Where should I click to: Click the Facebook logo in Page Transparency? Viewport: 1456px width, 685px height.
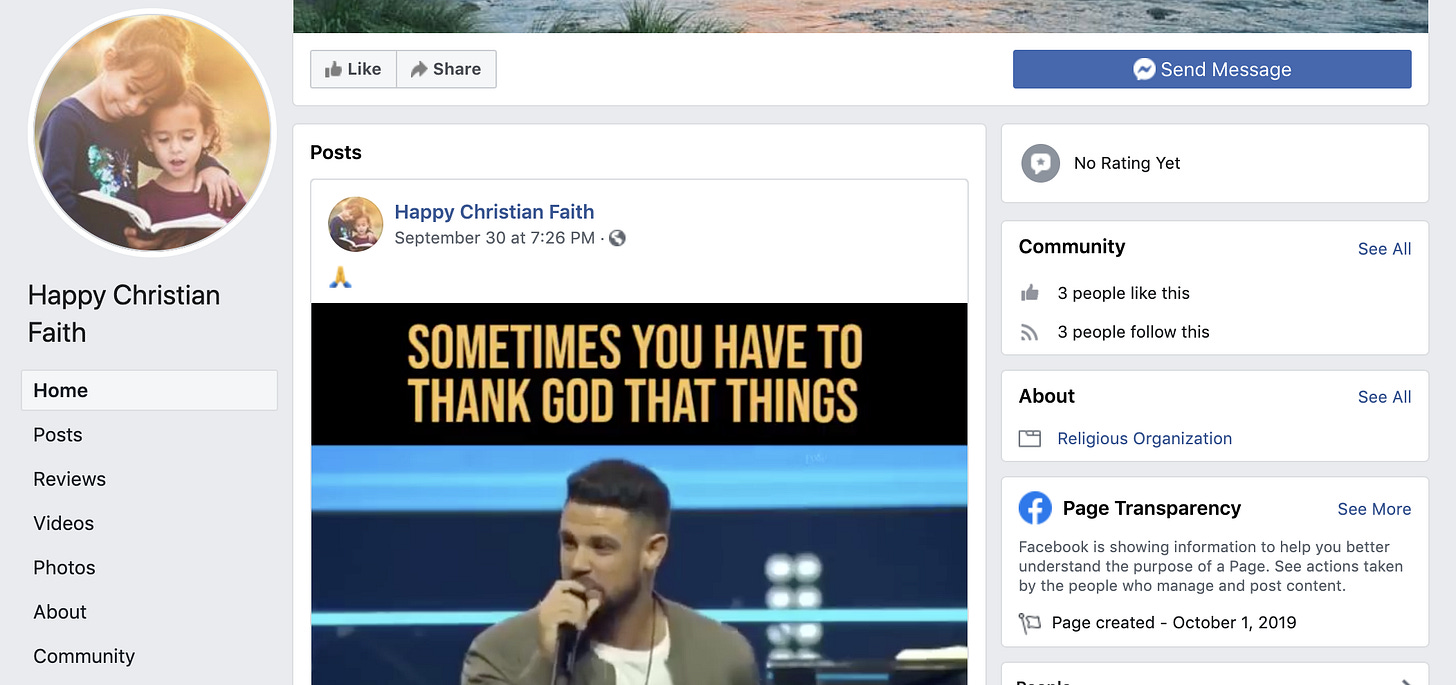pos(1035,508)
